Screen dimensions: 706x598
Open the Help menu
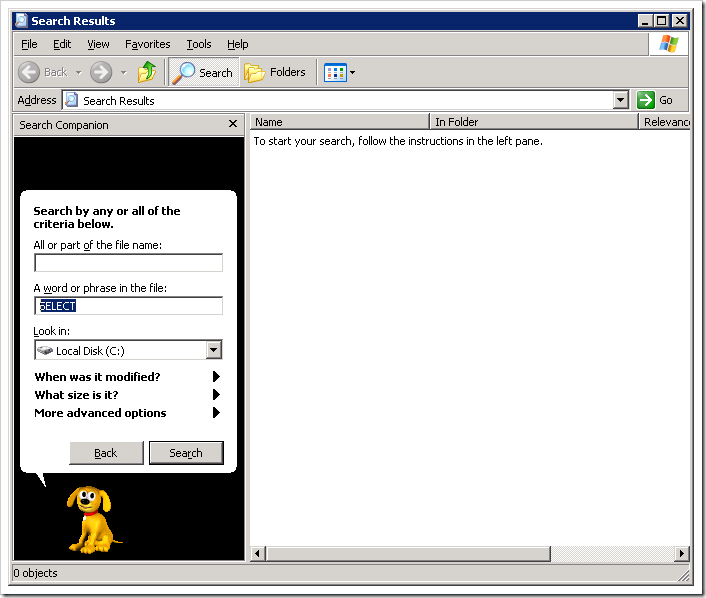[x=237, y=44]
